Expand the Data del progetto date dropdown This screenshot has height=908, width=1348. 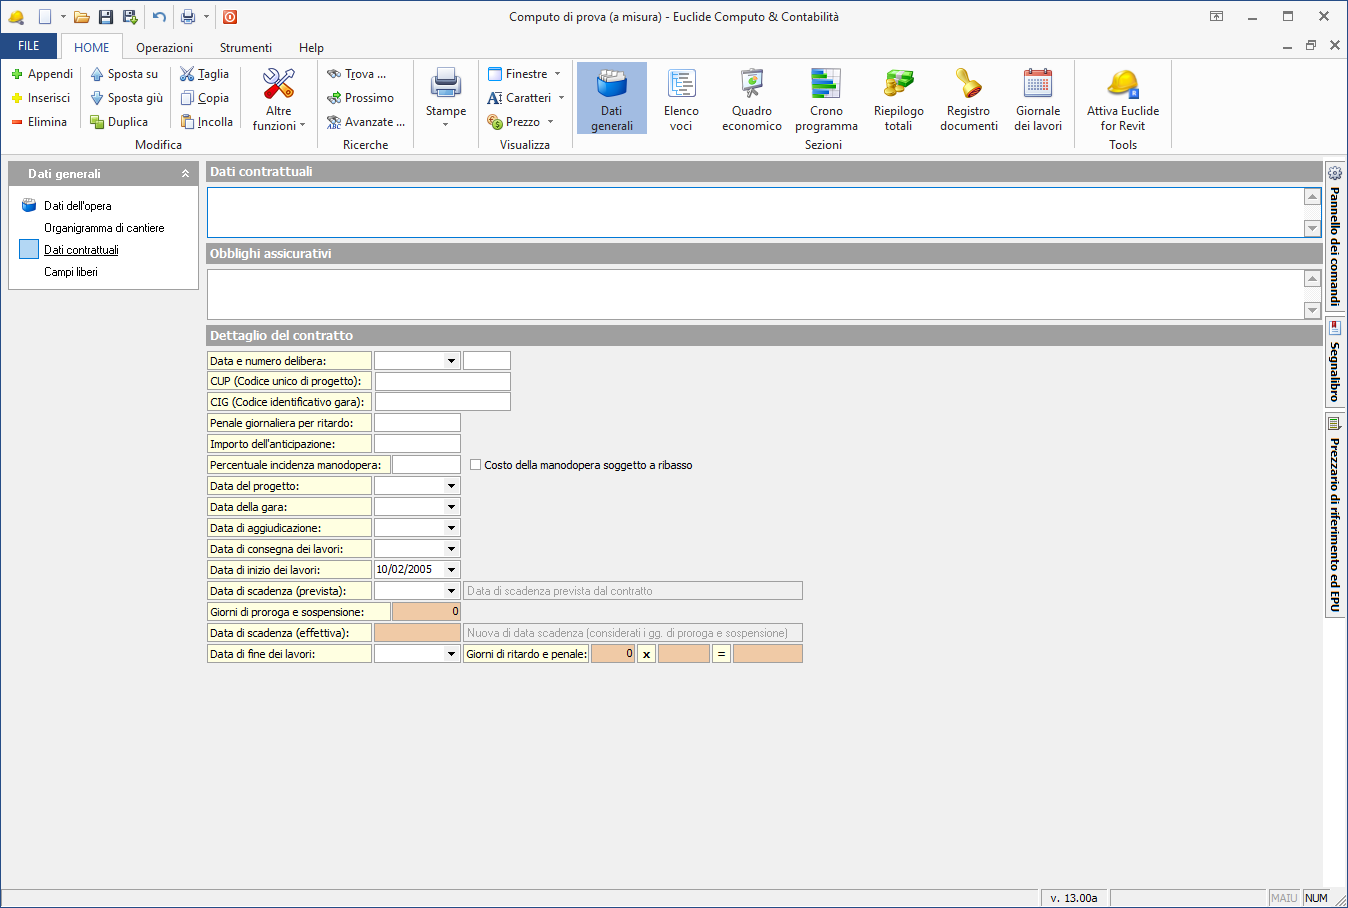pos(451,486)
